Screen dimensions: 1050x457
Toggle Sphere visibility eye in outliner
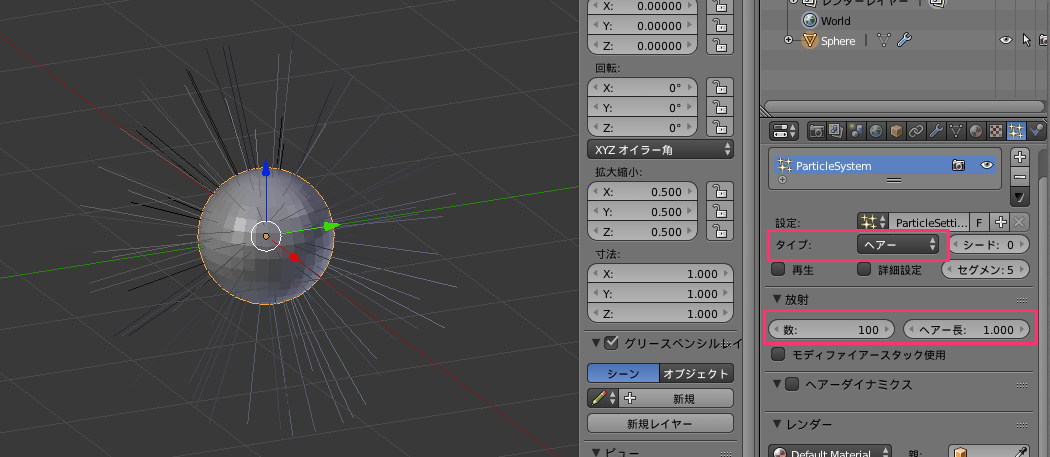point(1006,41)
